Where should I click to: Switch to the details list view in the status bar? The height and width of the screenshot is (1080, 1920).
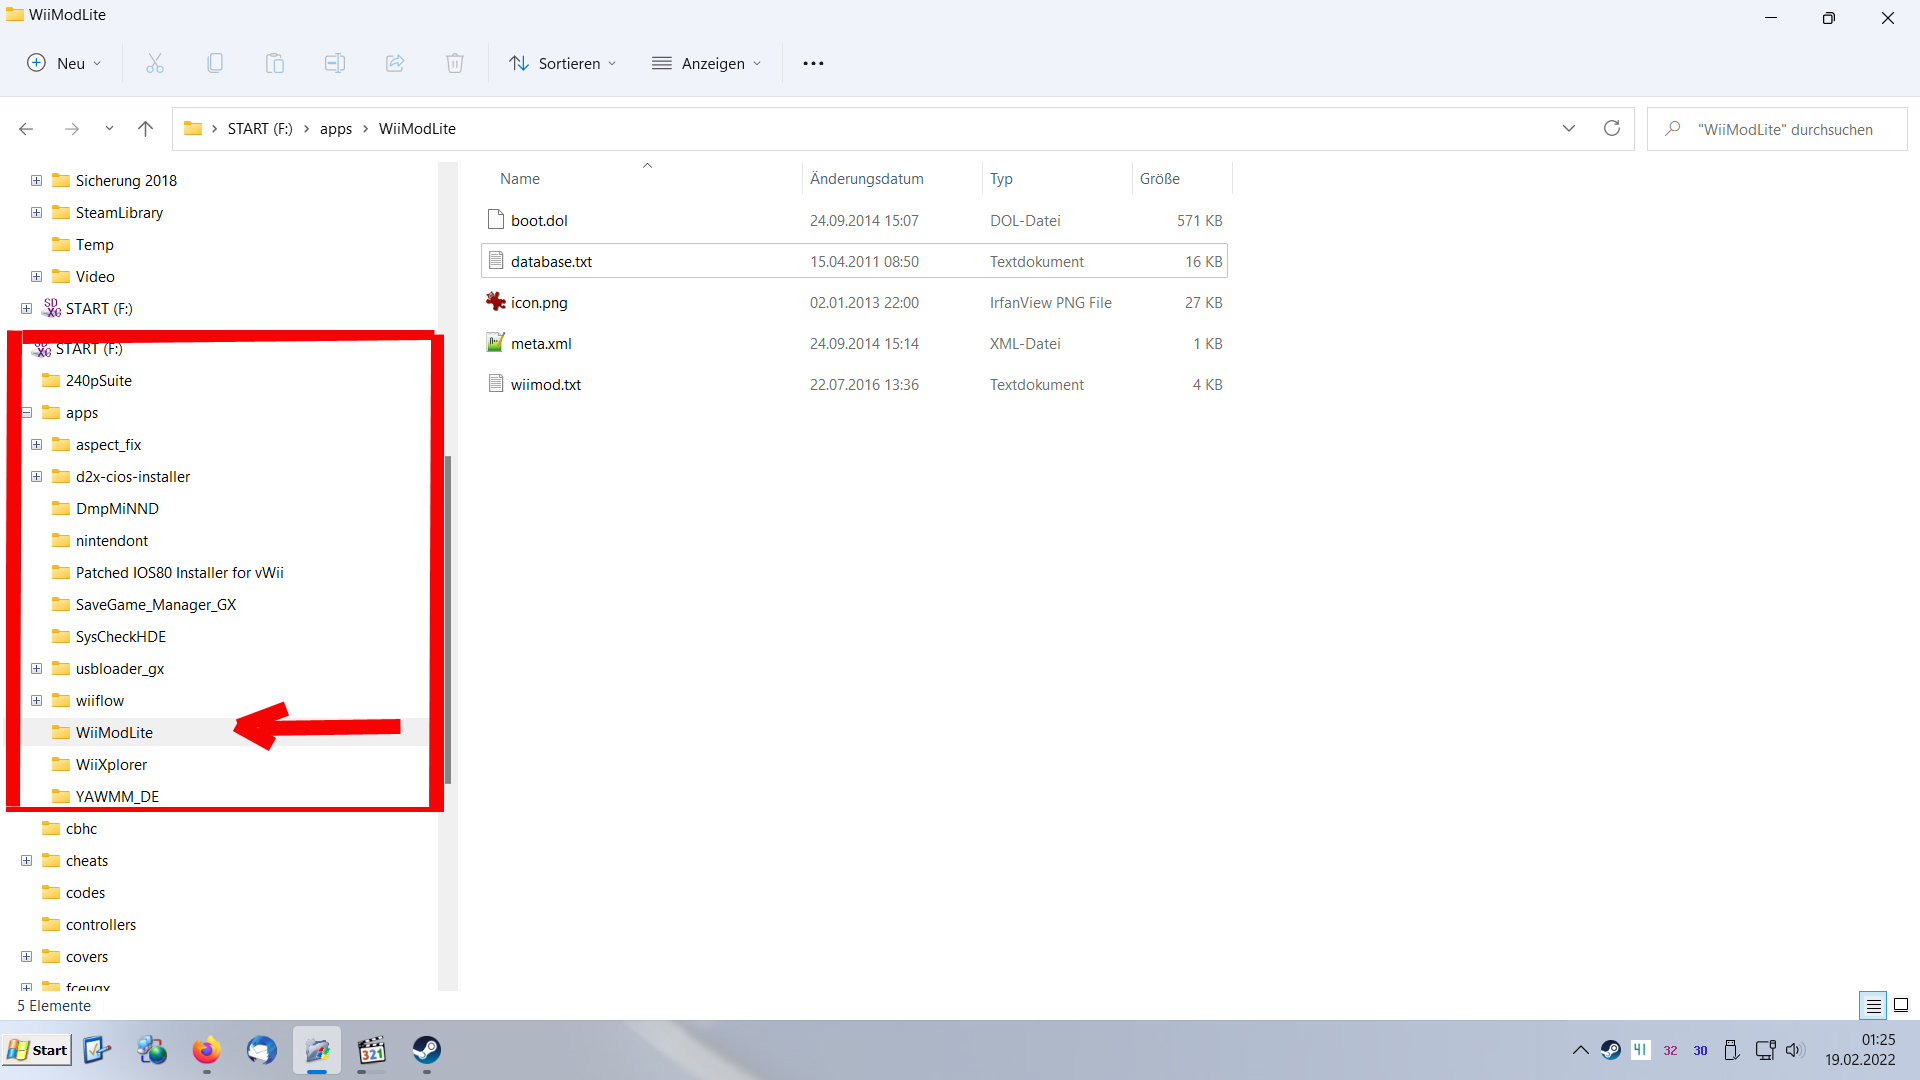1873,1005
